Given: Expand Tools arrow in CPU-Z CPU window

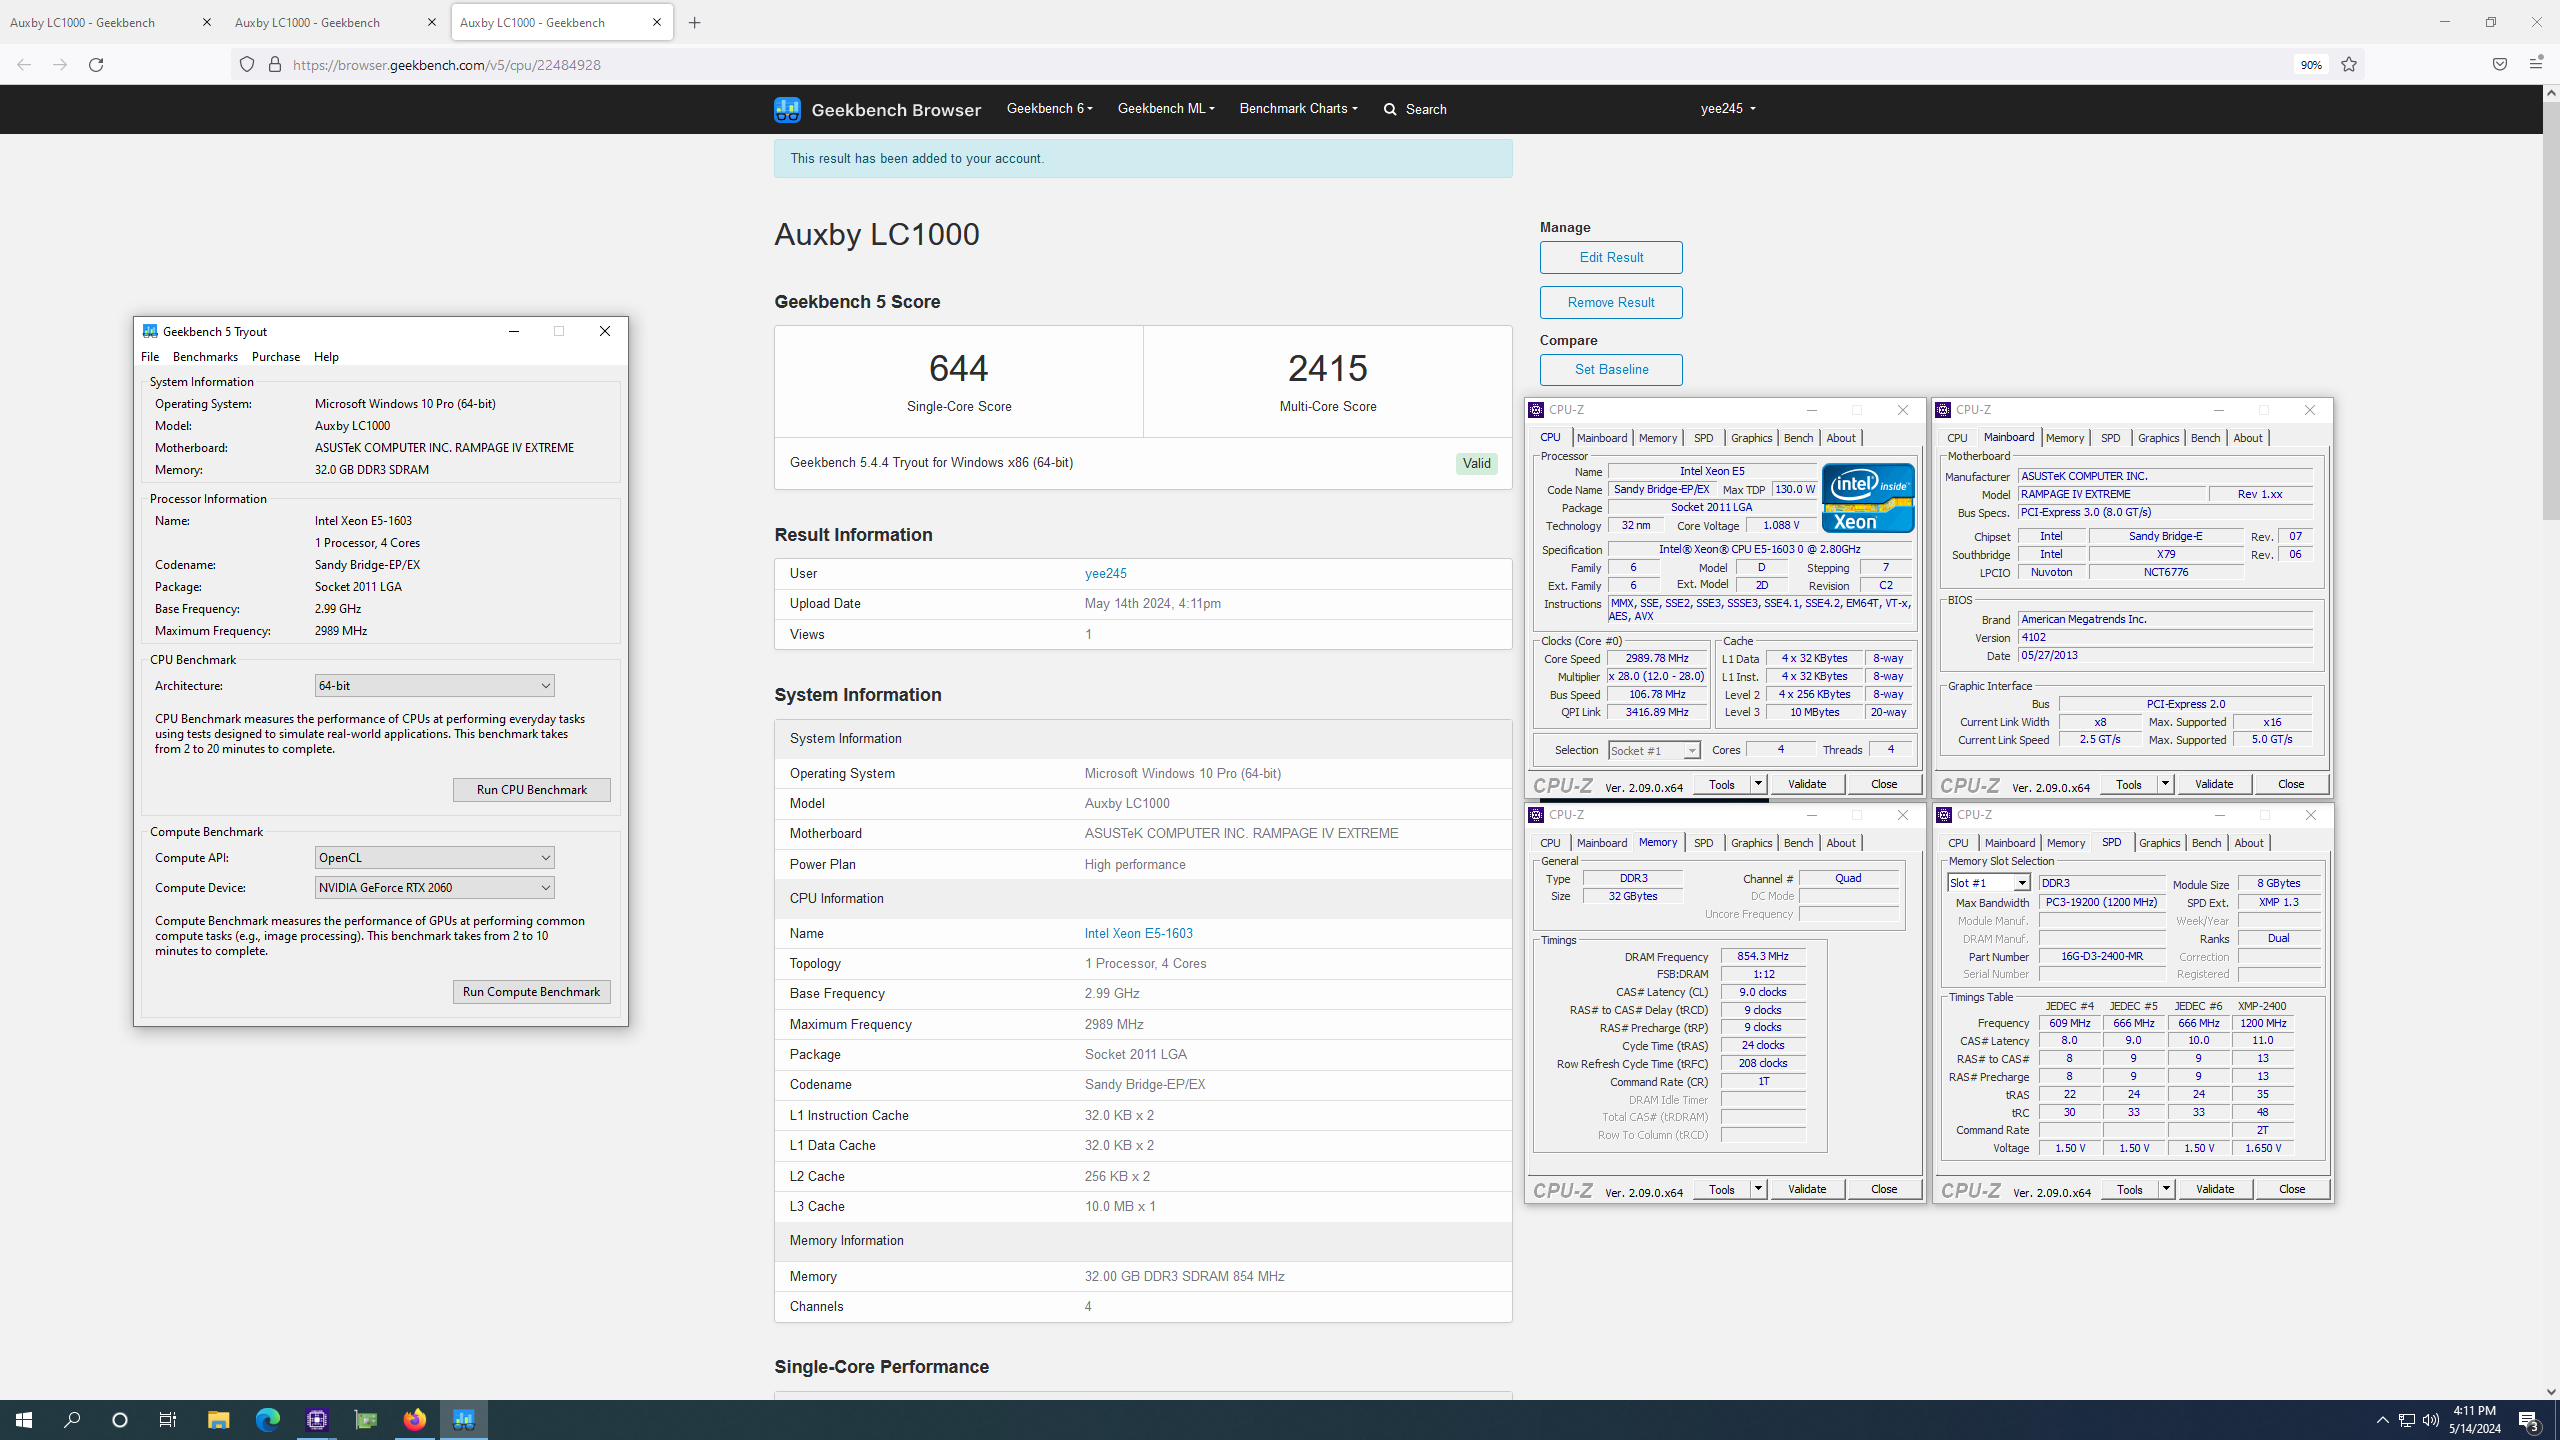Looking at the screenshot, I should pyautogui.click(x=1757, y=784).
